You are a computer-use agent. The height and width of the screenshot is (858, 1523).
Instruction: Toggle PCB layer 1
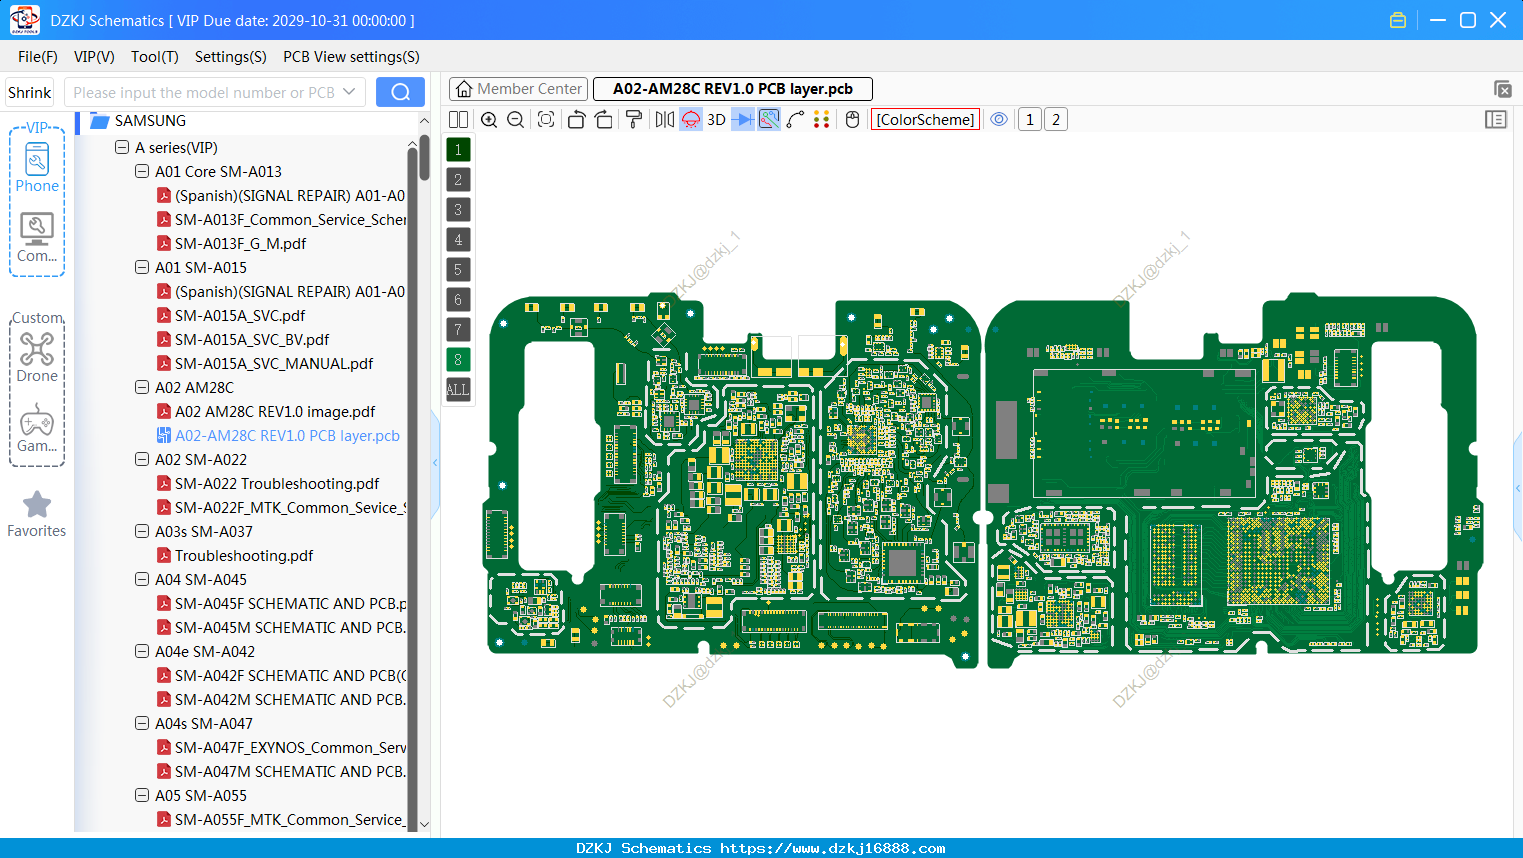point(458,150)
